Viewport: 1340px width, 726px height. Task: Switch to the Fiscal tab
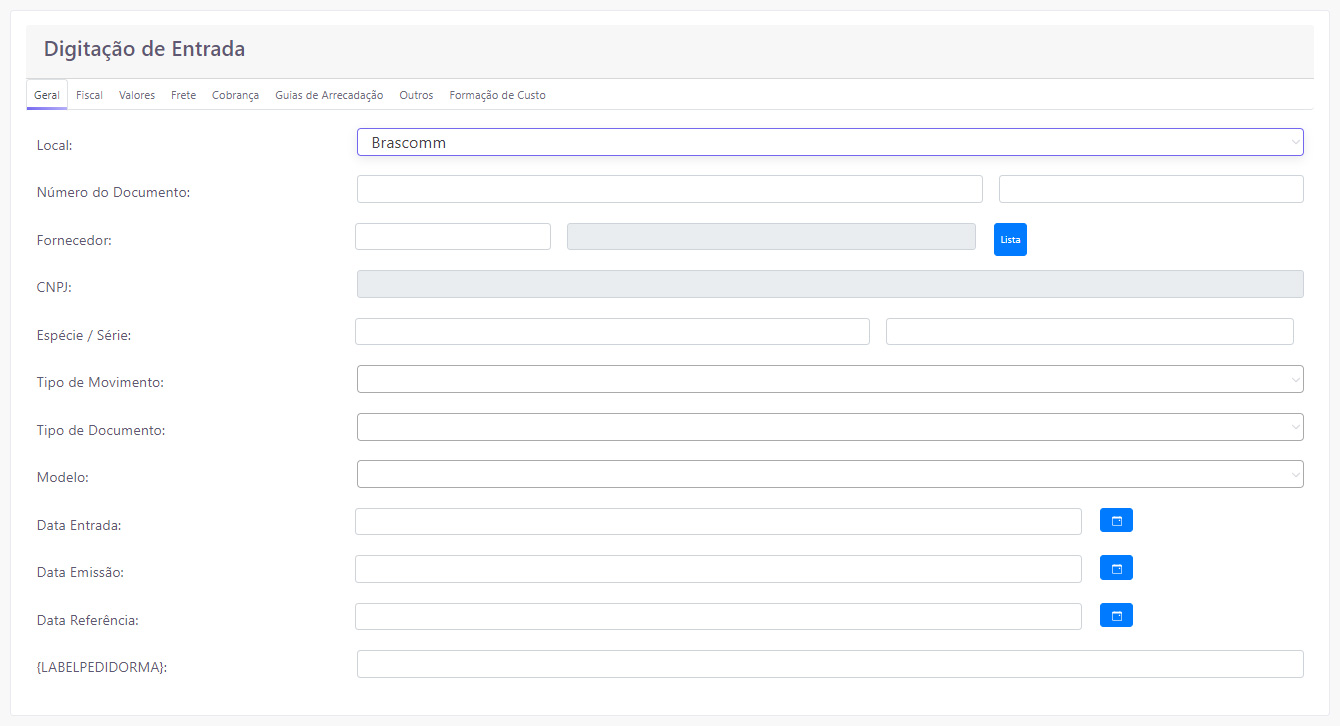coord(89,95)
